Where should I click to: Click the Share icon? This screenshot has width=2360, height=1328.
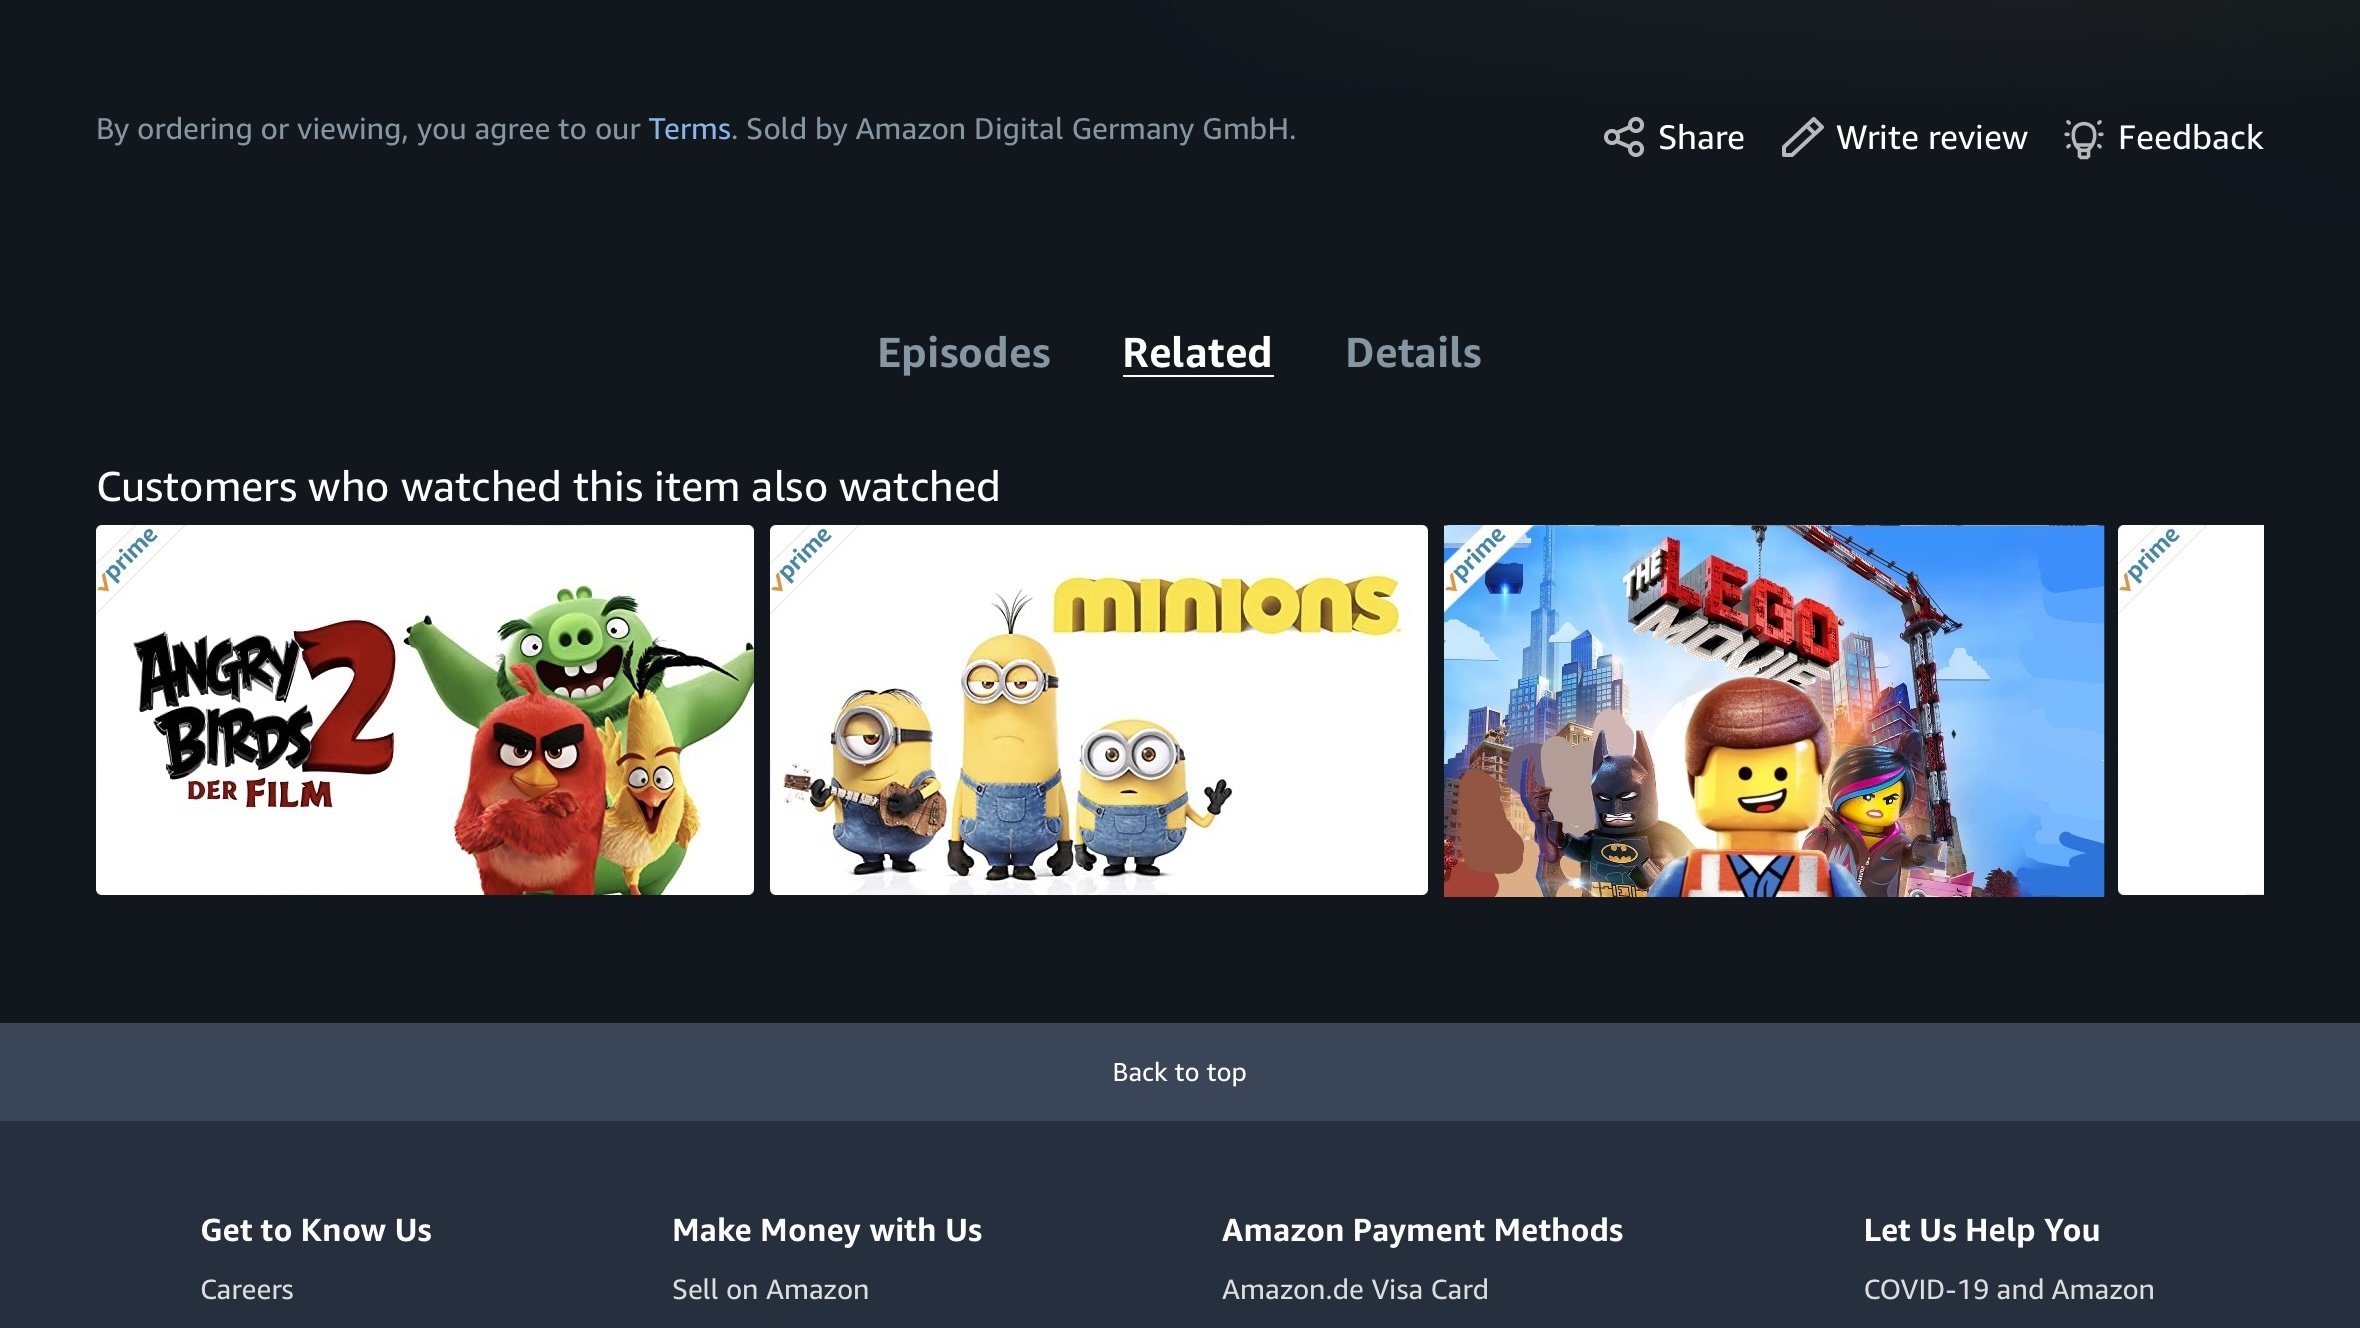point(1619,138)
